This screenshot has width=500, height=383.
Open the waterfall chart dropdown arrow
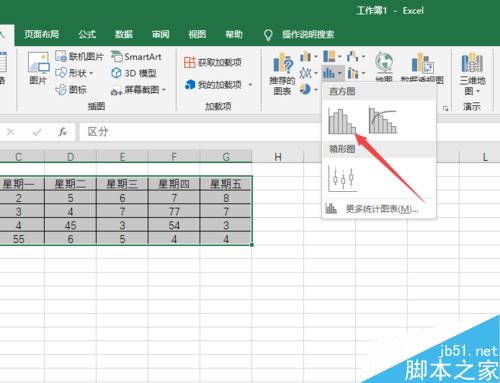pyautogui.click(x=363, y=56)
